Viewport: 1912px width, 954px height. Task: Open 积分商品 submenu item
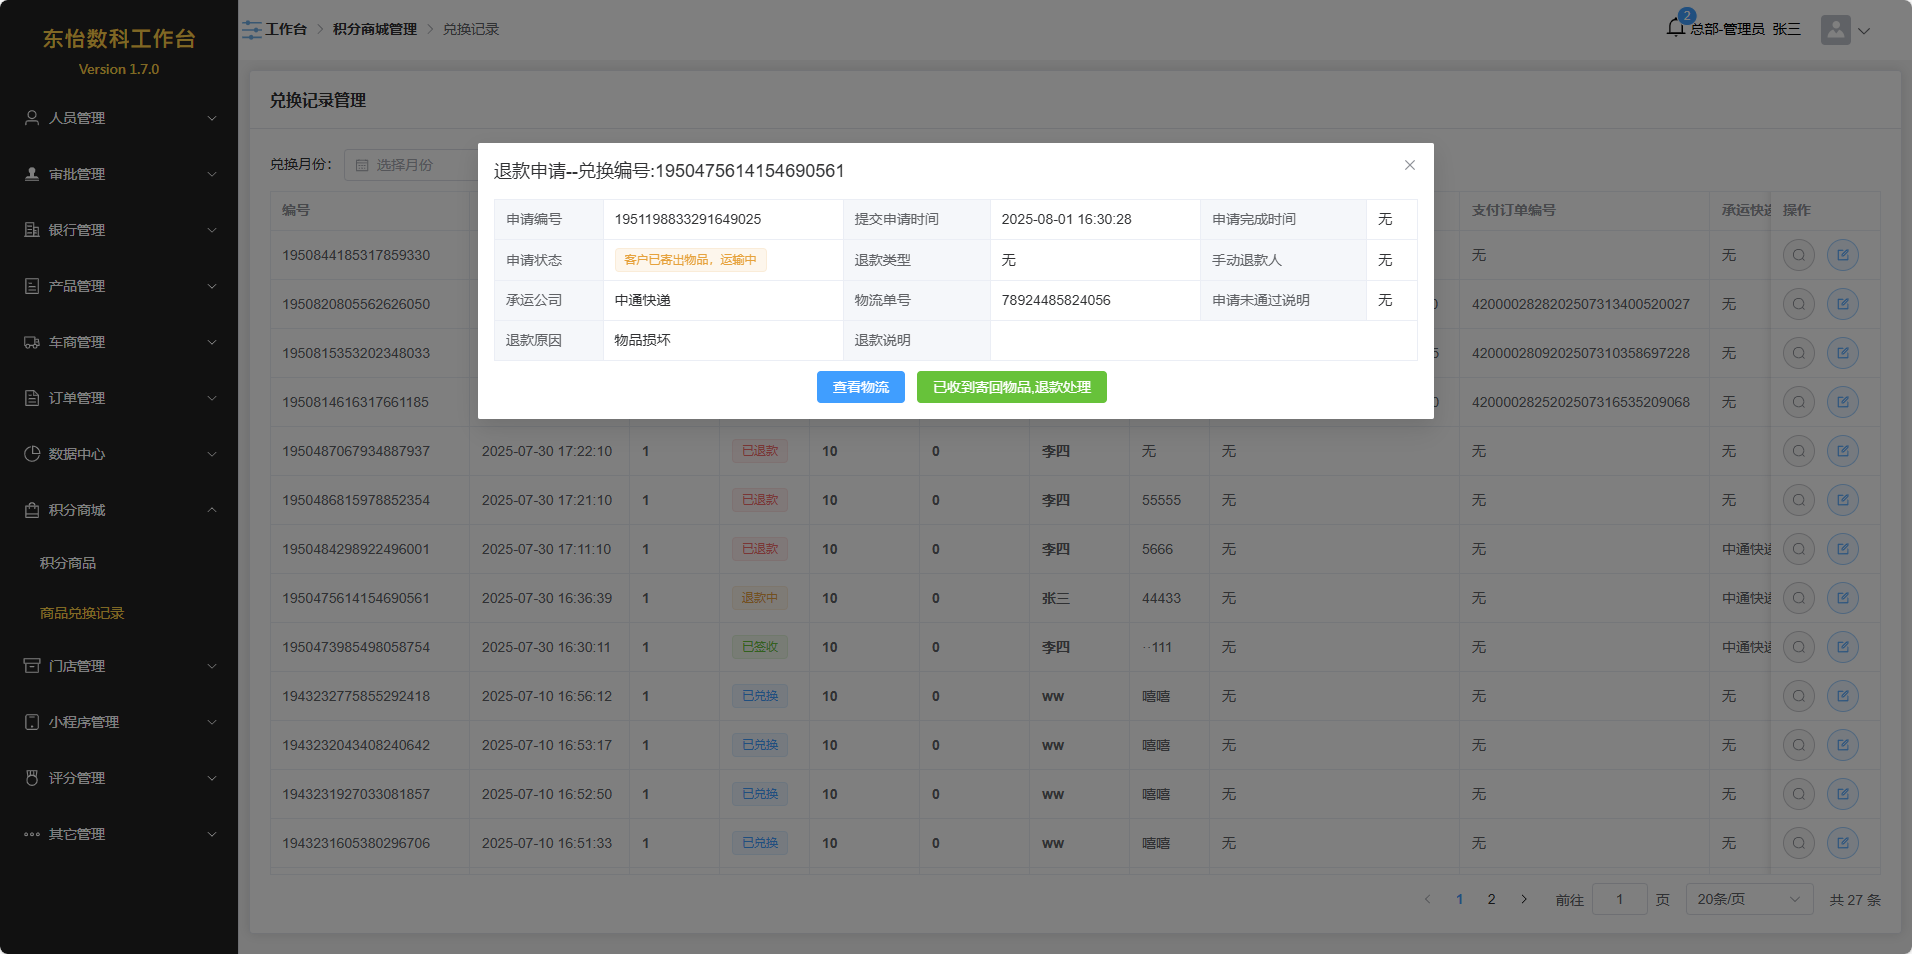(x=68, y=563)
